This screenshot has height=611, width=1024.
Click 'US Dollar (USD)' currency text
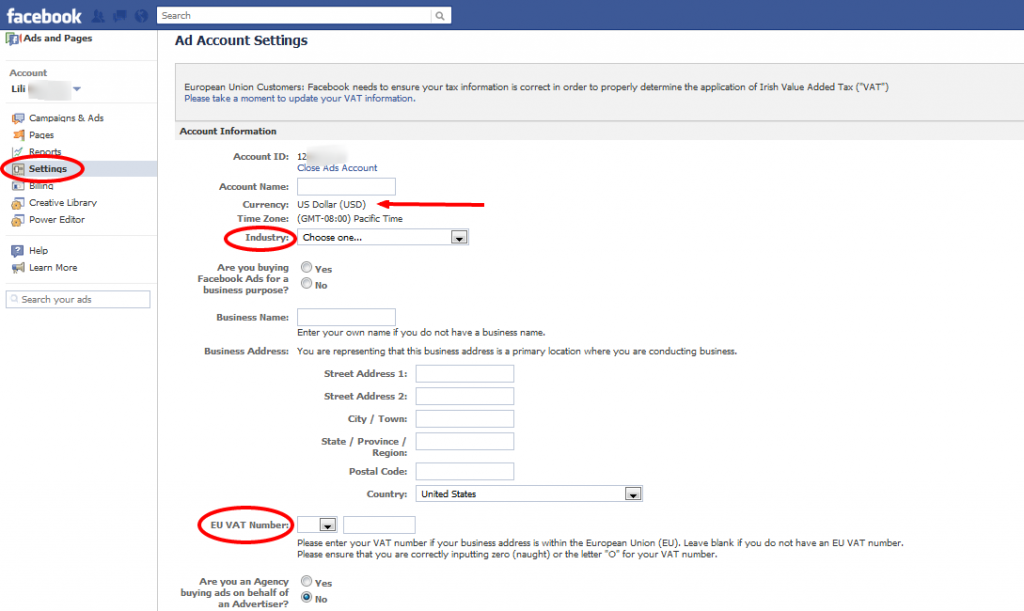point(331,205)
